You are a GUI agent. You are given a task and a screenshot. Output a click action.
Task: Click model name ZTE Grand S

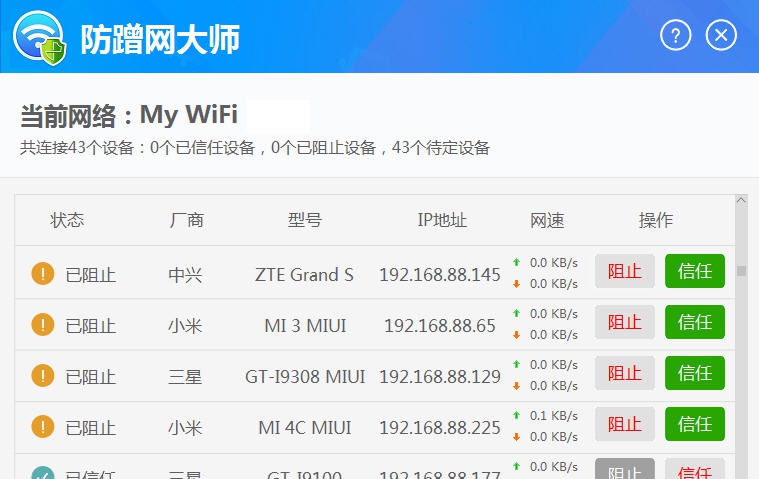(x=304, y=275)
